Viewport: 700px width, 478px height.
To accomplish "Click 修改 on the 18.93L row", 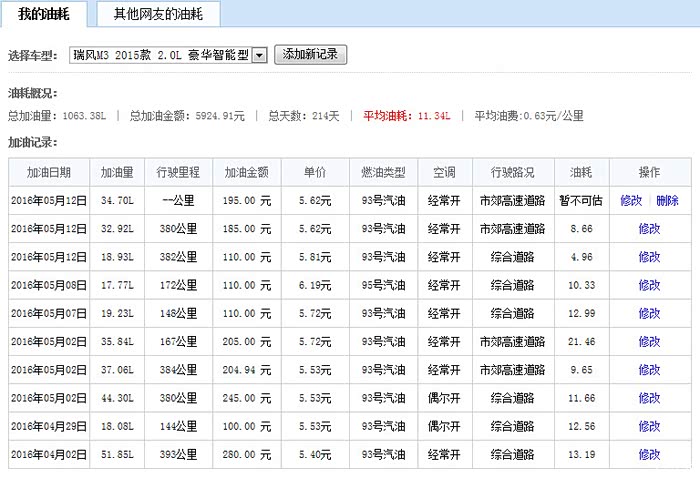I will click(x=649, y=257).
